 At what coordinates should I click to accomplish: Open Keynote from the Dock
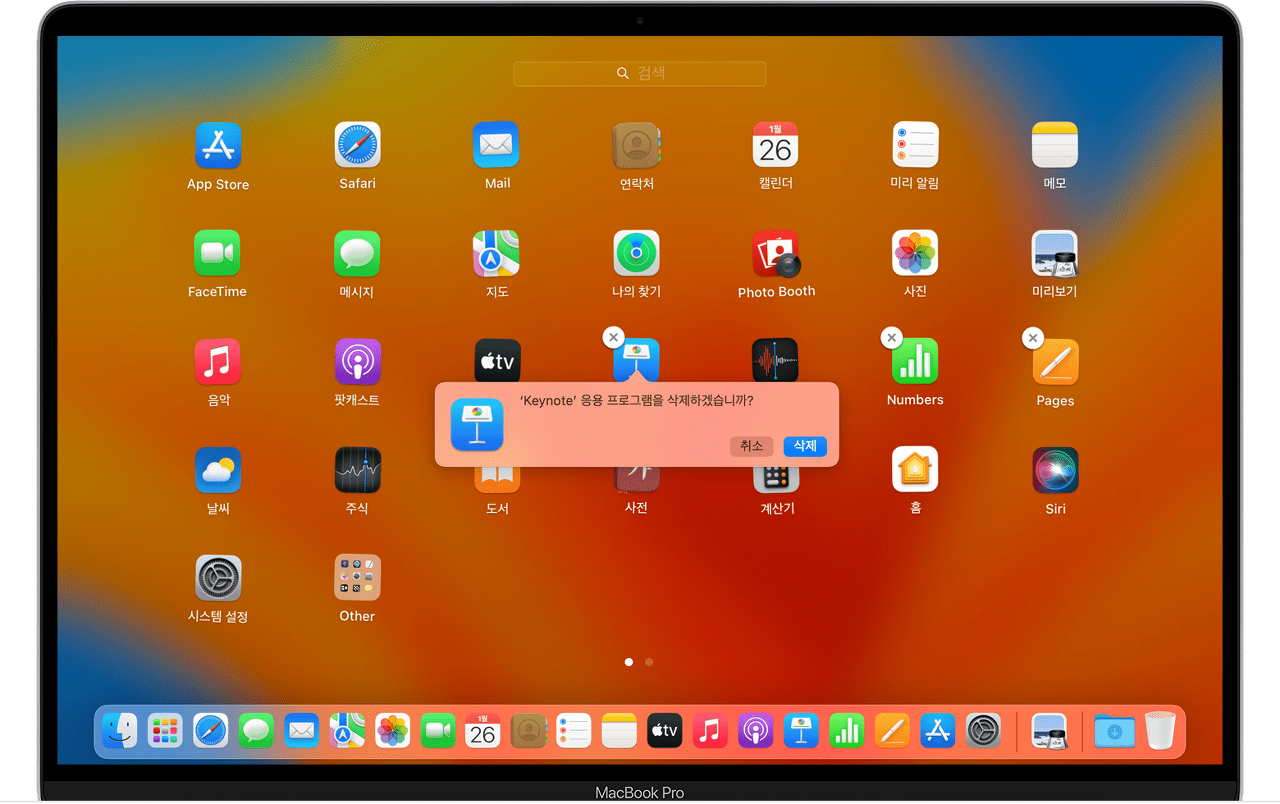click(x=801, y=730)
